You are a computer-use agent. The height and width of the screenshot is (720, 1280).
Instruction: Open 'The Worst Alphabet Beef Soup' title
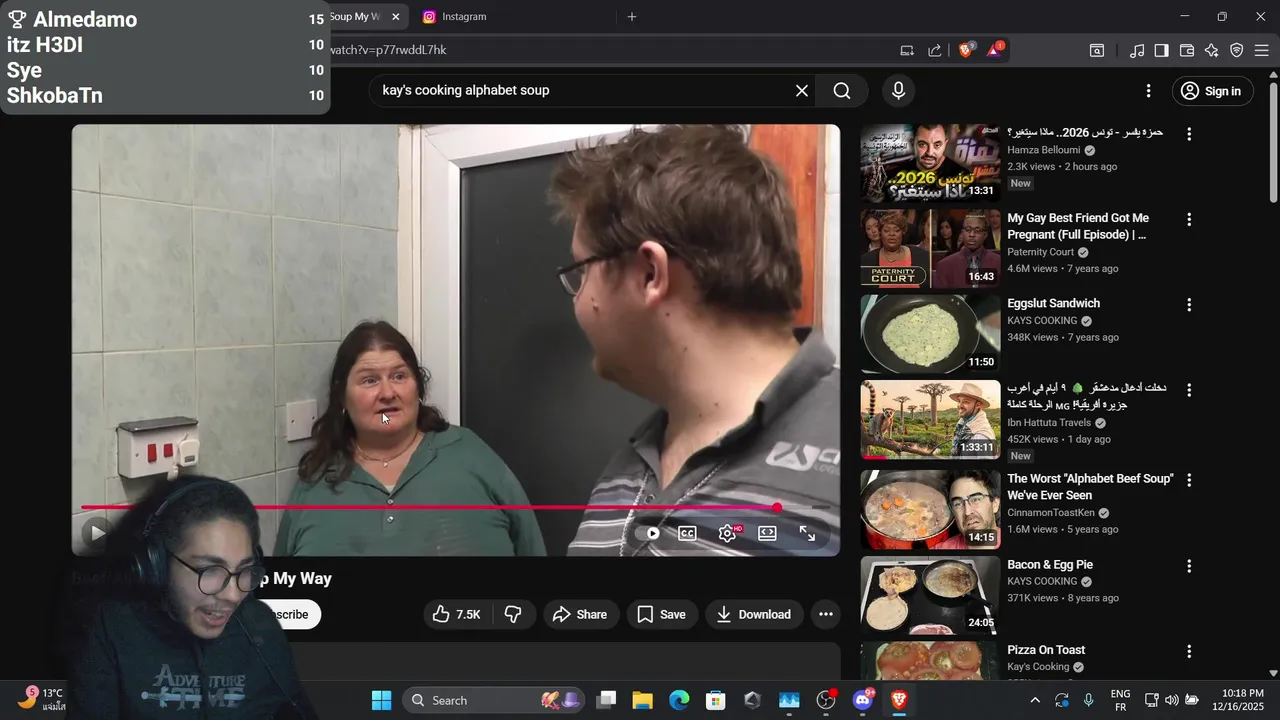1090,487
